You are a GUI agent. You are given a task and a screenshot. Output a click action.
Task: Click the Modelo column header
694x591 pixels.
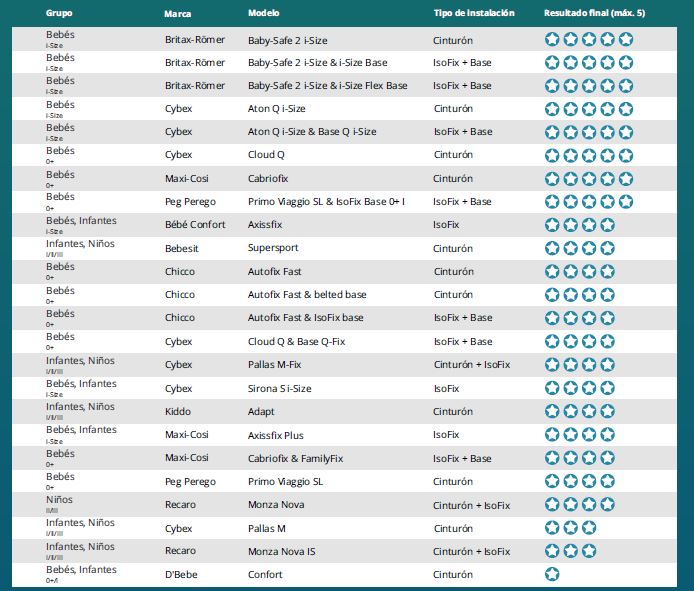coord(264,14)
